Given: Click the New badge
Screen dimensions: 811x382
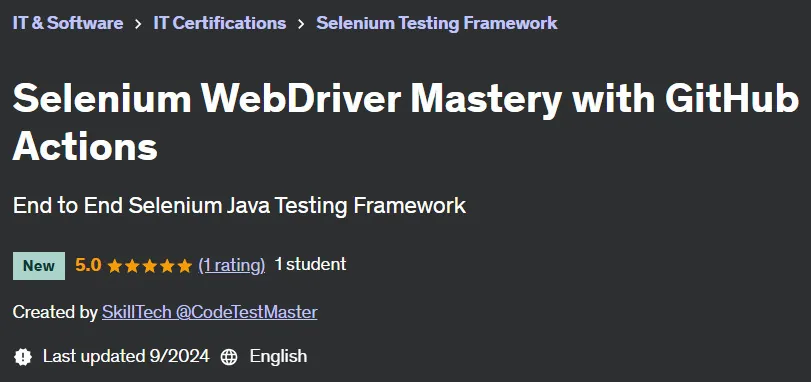Looking at the screenshot, I should point(39,266).
